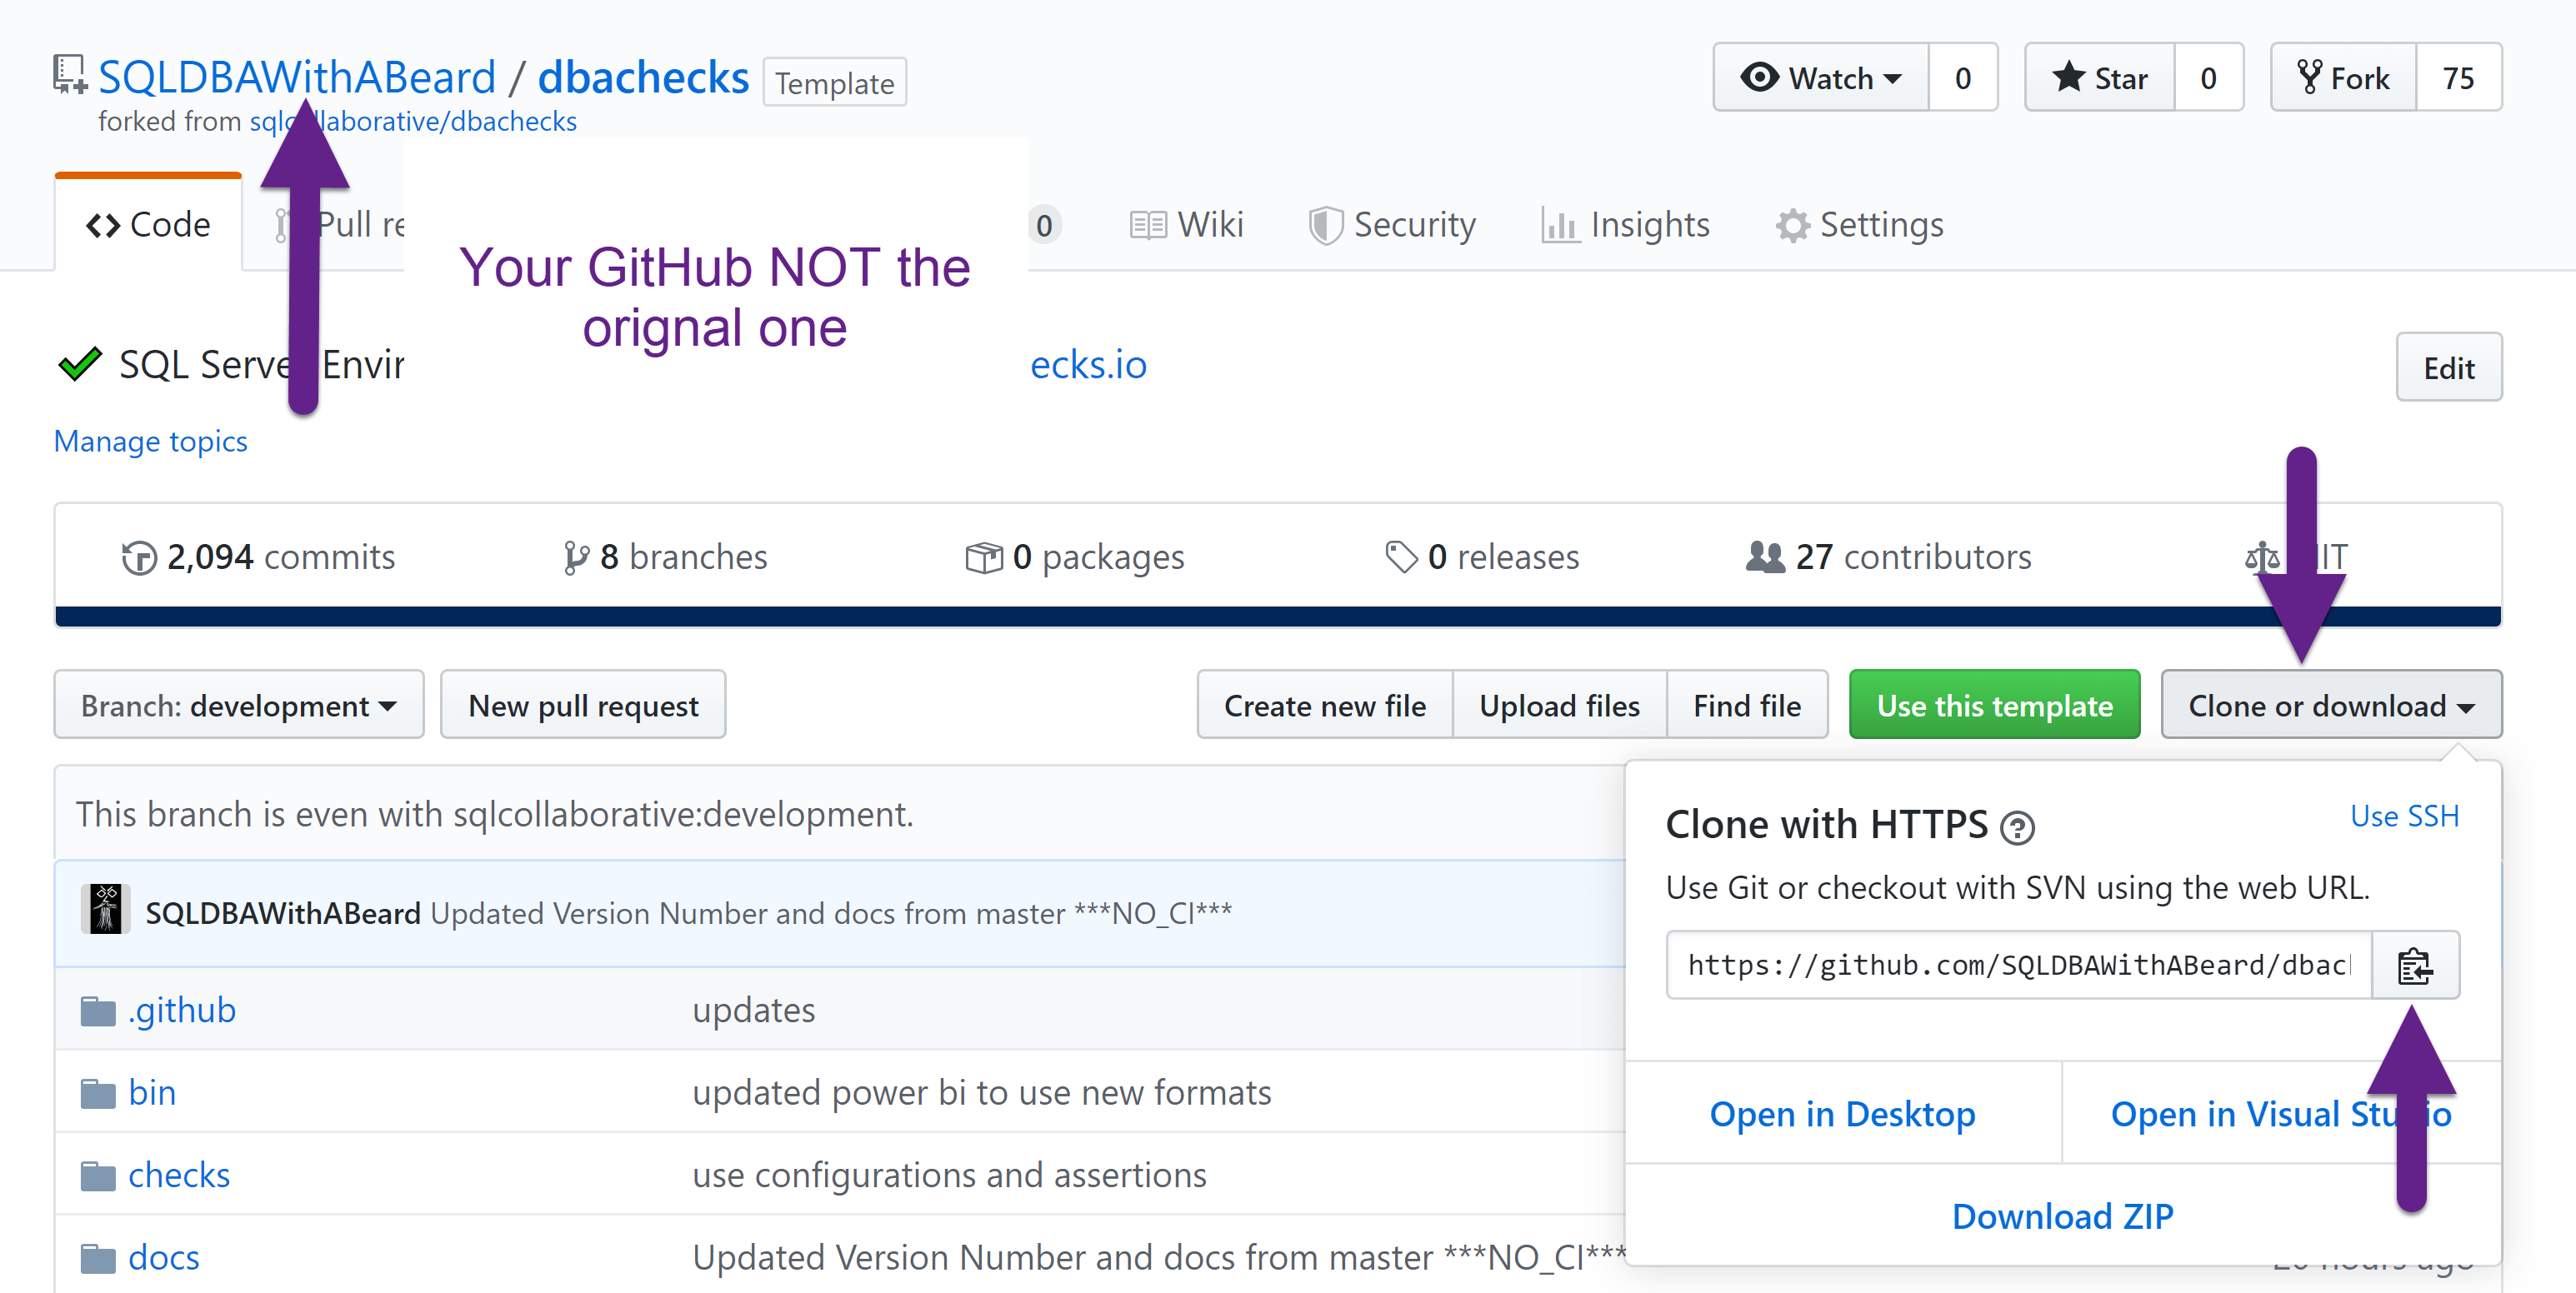Click the commits history clock icon
Viewport: 2576px width, 1293px height.
[139, 557]
